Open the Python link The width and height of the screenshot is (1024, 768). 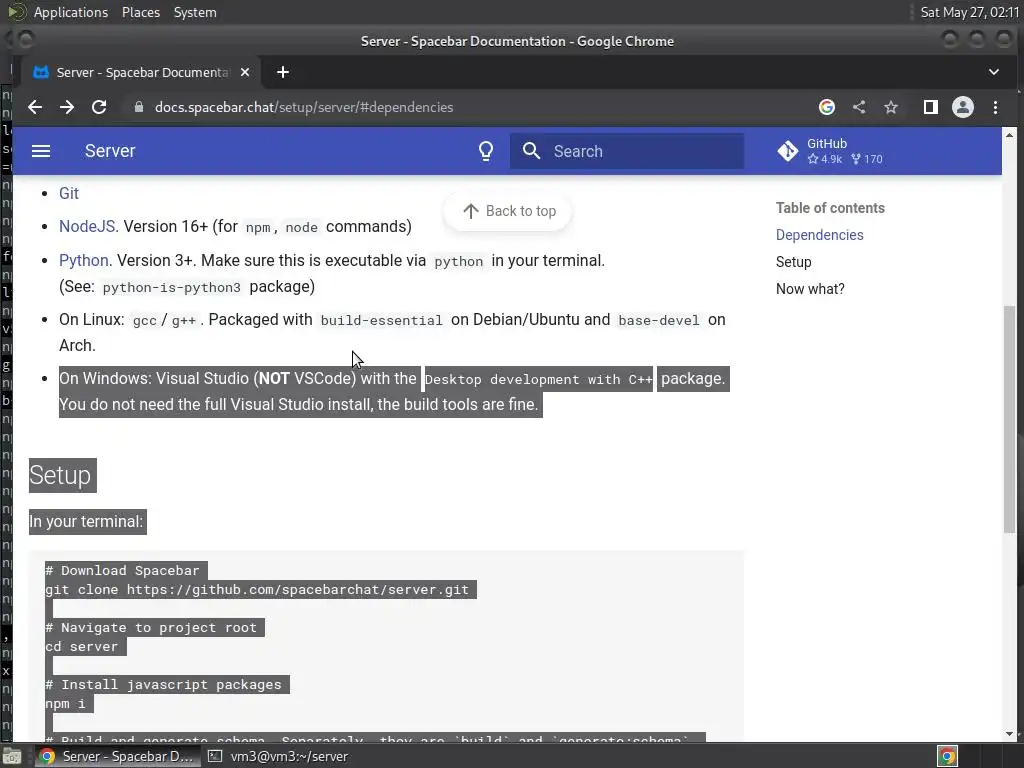(84, 261)
